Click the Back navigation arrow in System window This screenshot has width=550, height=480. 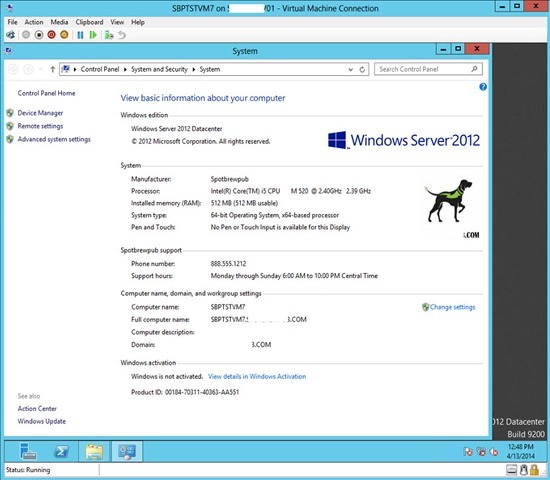point(13,69)
